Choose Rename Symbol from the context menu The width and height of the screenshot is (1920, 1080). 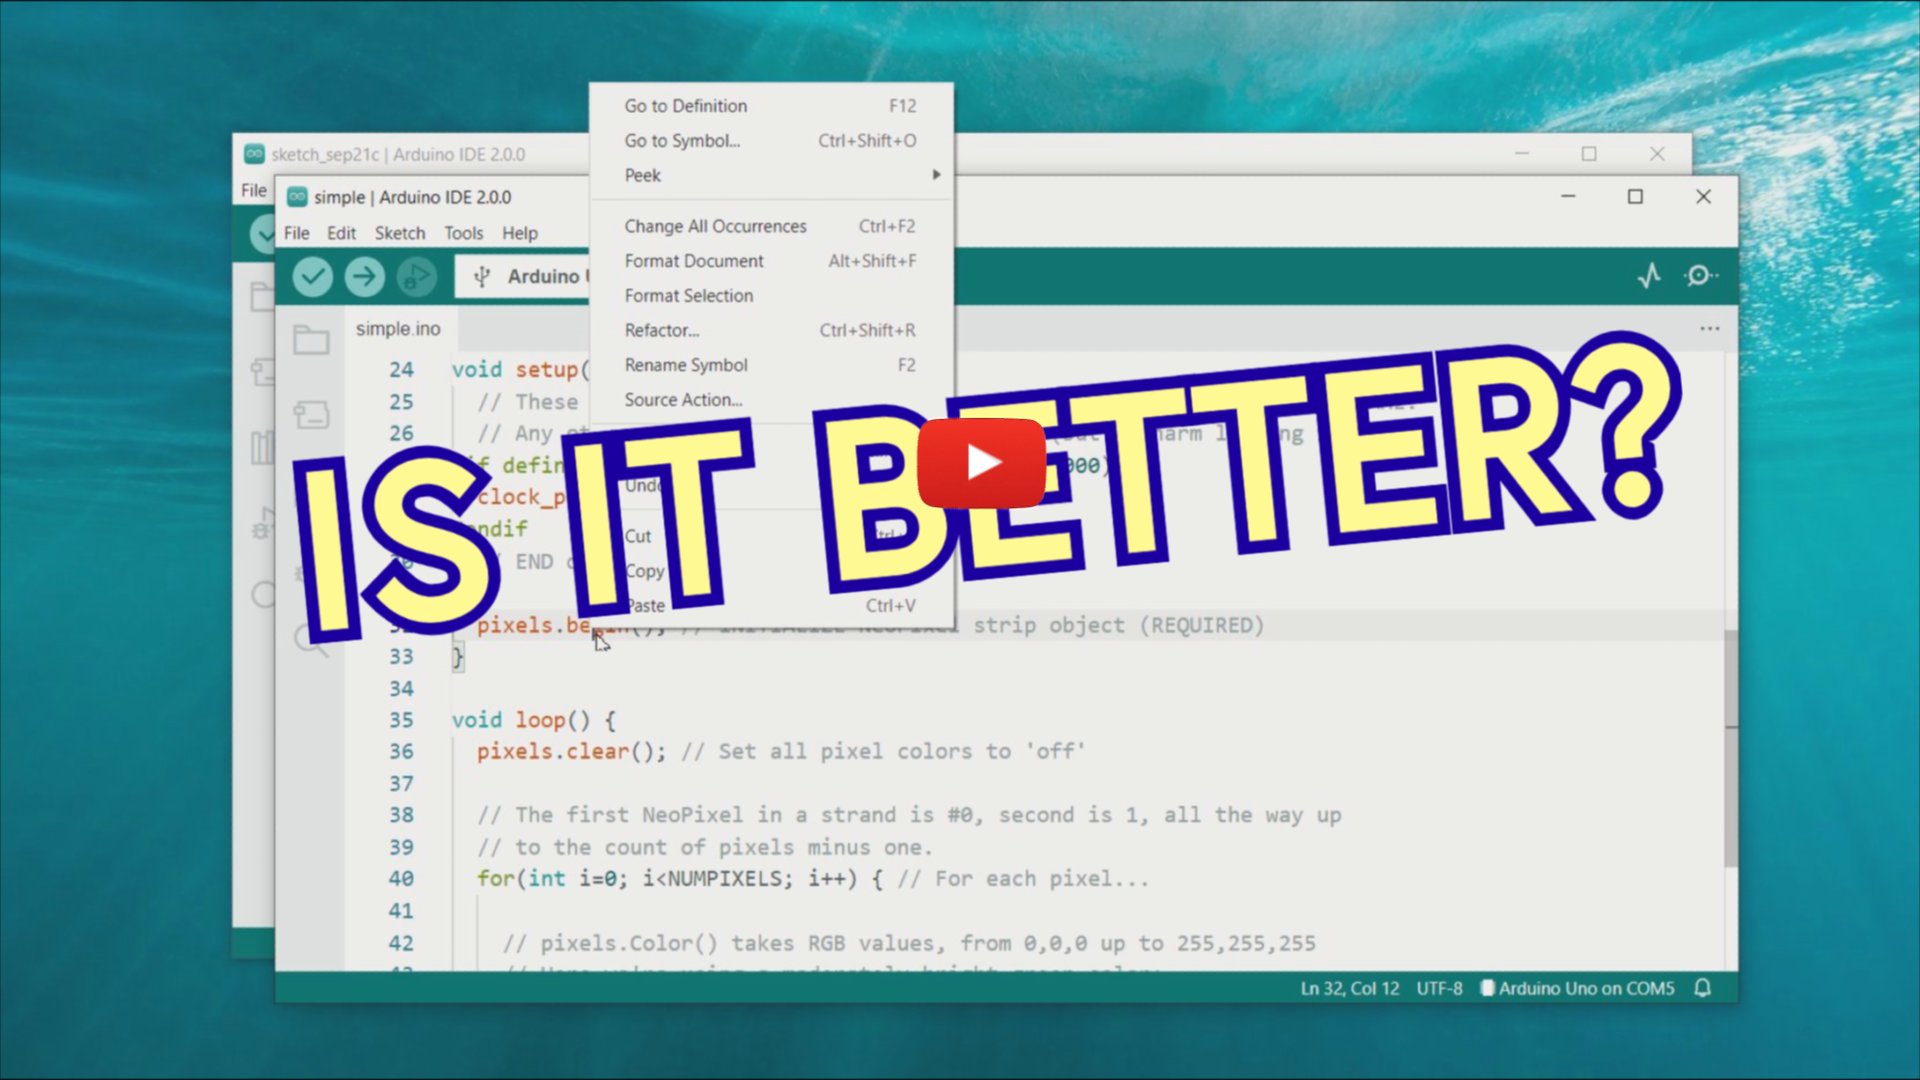tap(686, 365)
